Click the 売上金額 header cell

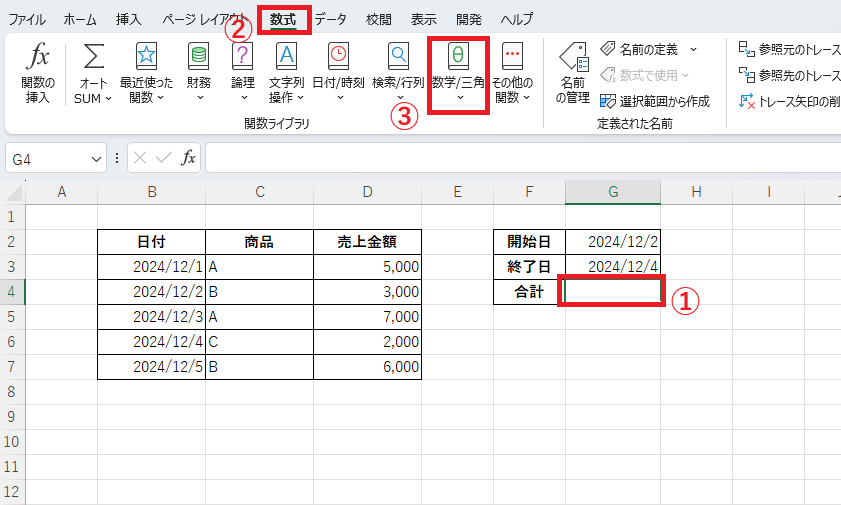pos(367,242)
